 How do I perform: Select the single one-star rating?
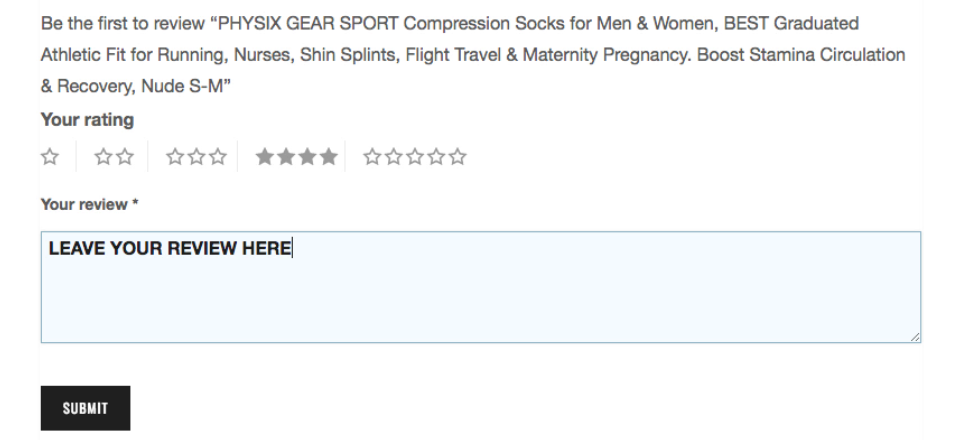[x=50, y=157]
